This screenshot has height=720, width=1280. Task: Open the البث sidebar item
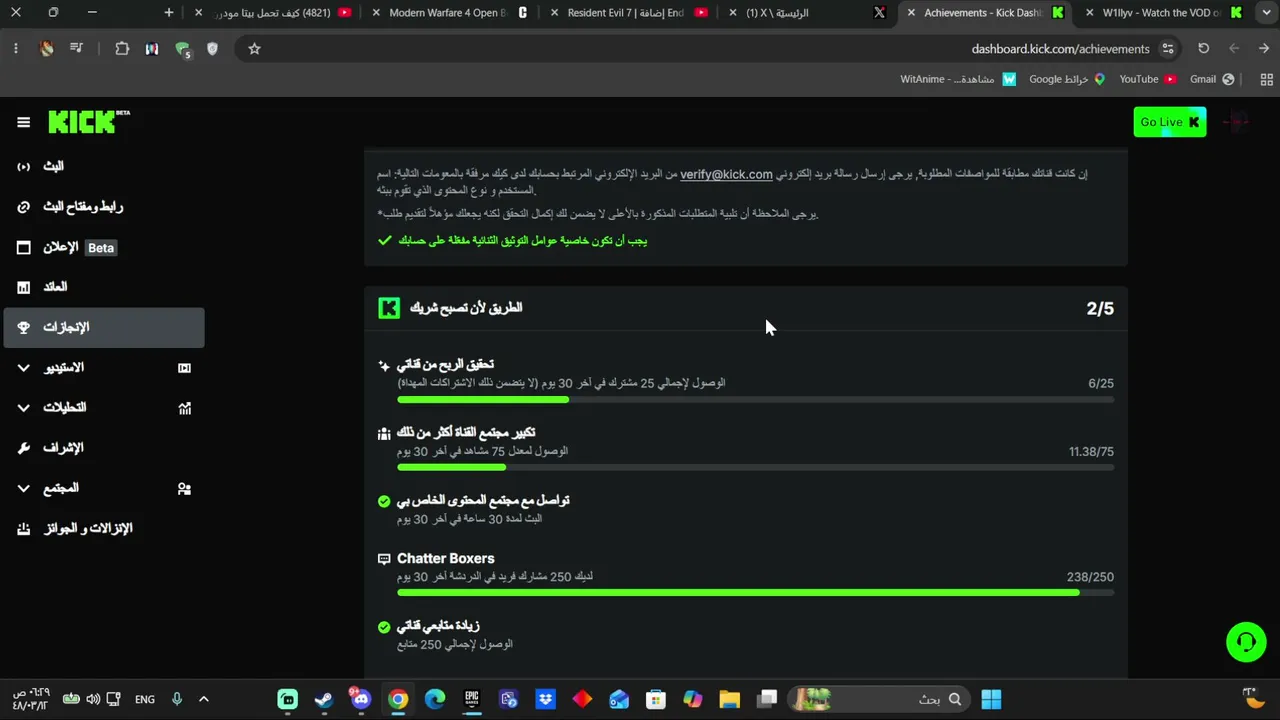[x=104, y=167]
